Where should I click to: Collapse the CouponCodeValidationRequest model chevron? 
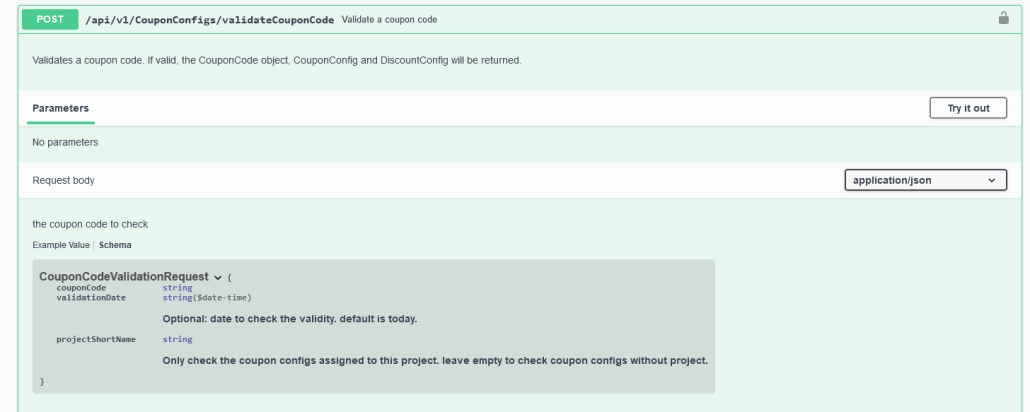(x=218, y=278)
